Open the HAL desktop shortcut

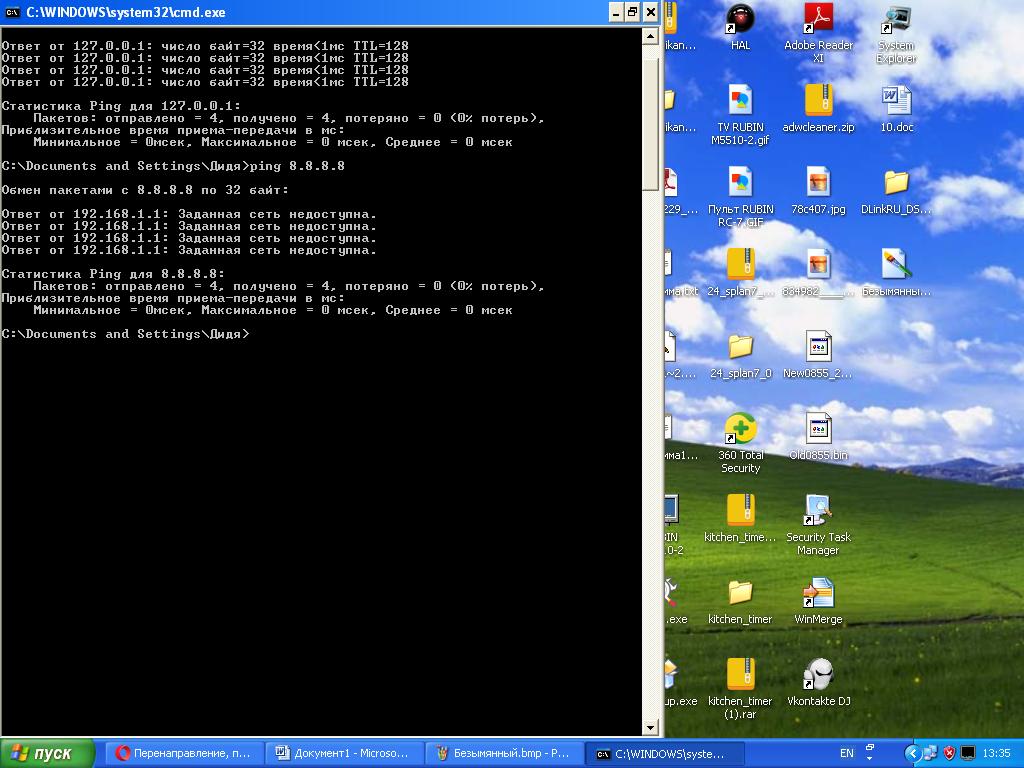pyautogui.click(x=740, y=19)
